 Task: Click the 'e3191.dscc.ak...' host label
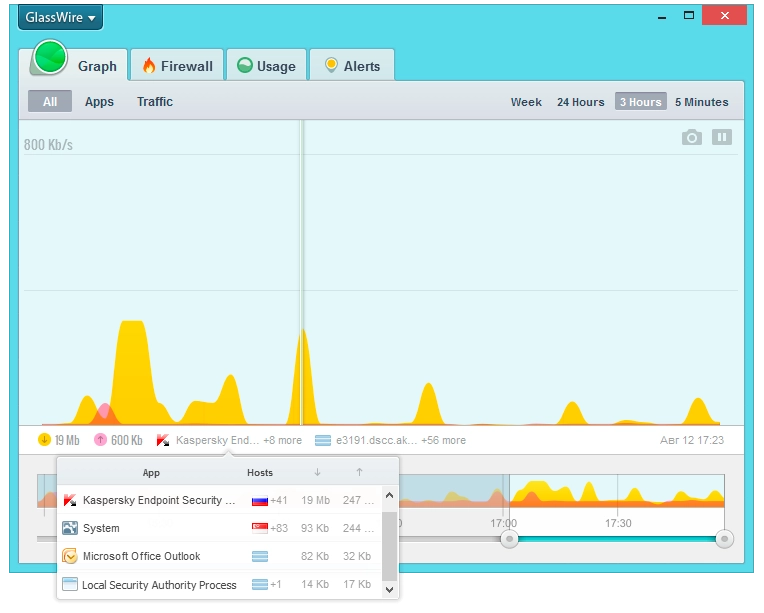[x=377, y=440]
